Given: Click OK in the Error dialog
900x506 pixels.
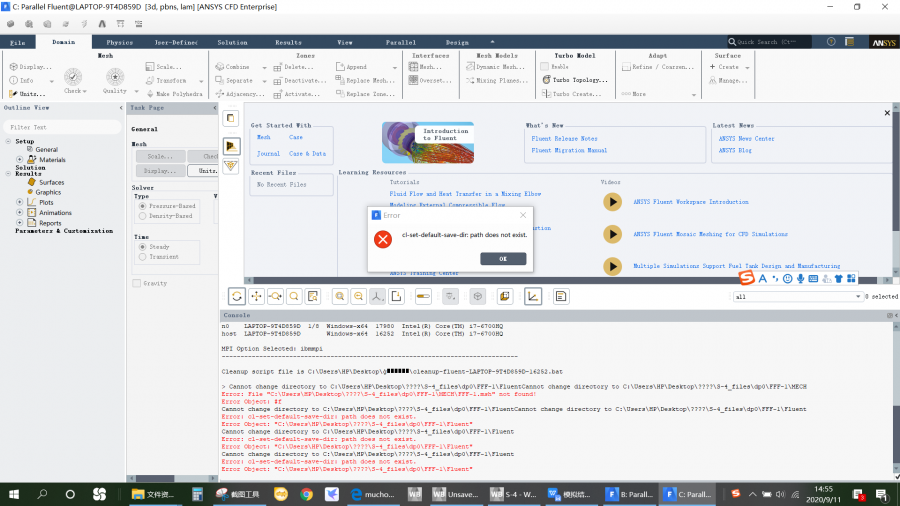Looking at the screenshot, I should coord(503,259).
